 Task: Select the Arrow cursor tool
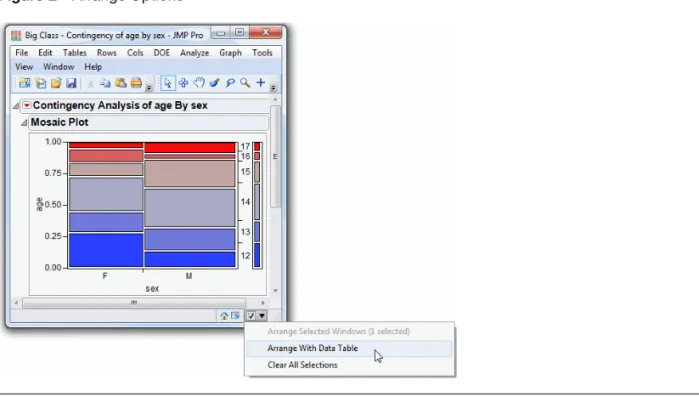pyautogui.click(x=168, y=83)
